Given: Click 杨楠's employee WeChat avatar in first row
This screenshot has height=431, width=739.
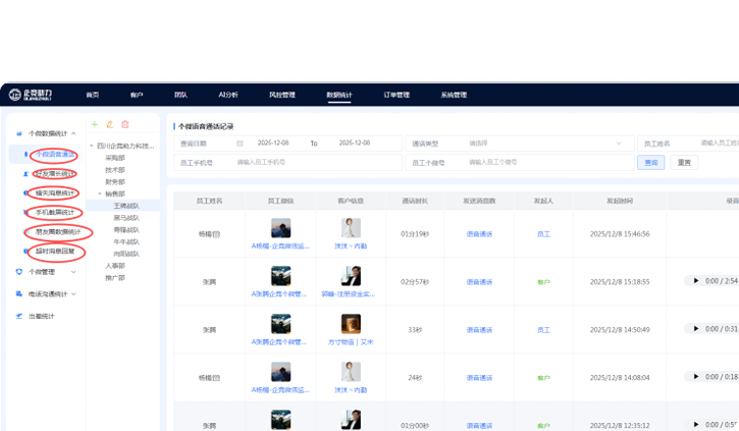Looking at the screenshot, I should point(281,228).
